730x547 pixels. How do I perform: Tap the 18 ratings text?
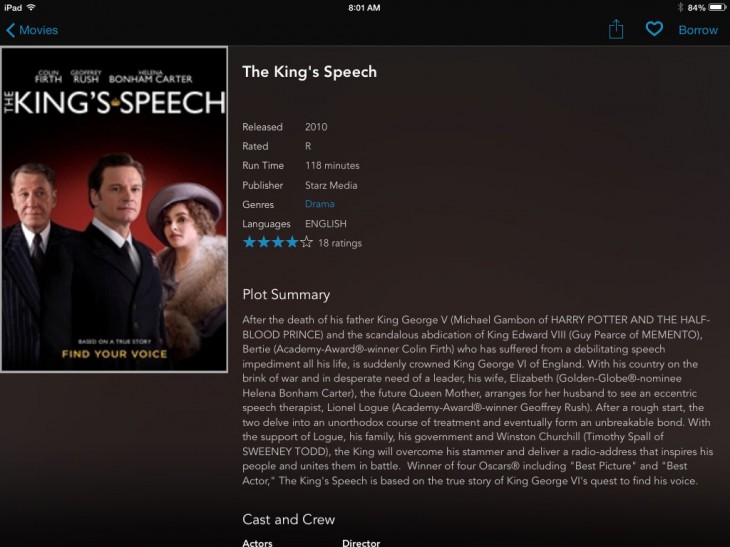340,243
